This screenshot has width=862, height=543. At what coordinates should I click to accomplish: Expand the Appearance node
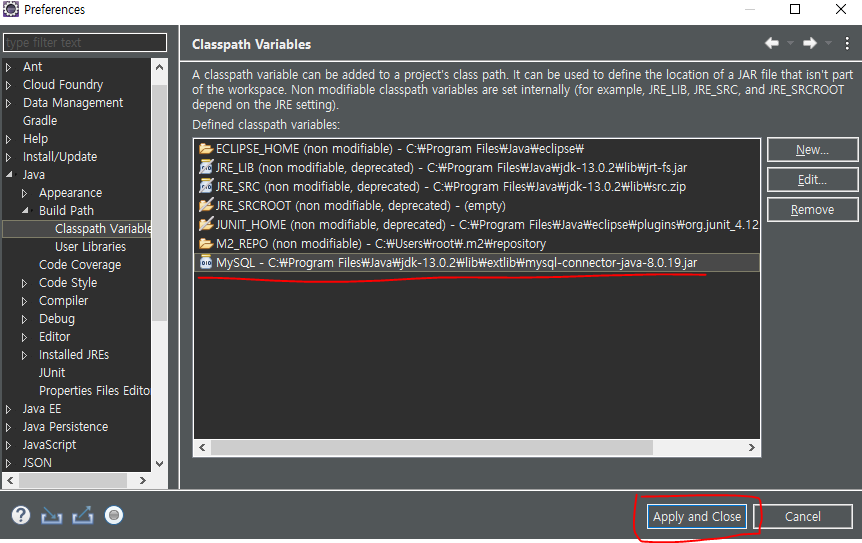click(25, 193)
